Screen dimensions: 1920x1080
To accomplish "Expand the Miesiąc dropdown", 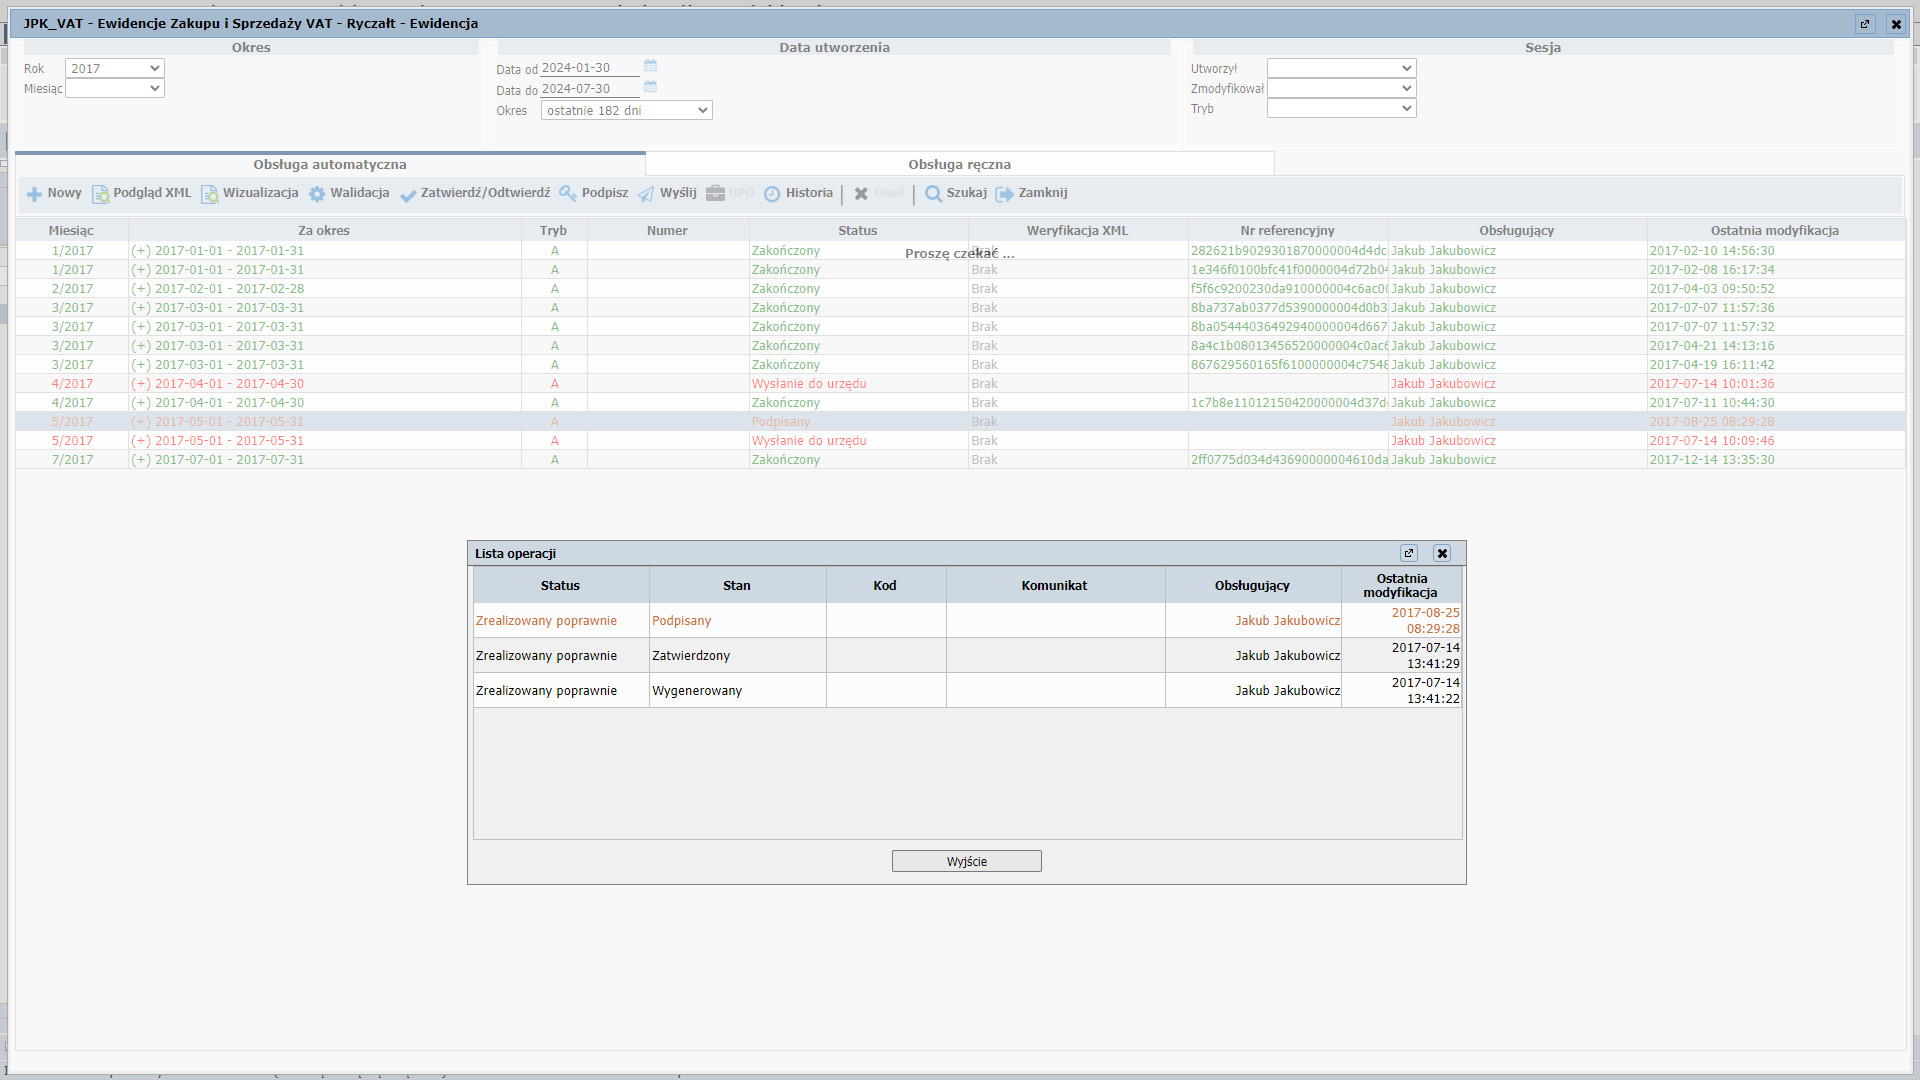I will coord(114,88).
